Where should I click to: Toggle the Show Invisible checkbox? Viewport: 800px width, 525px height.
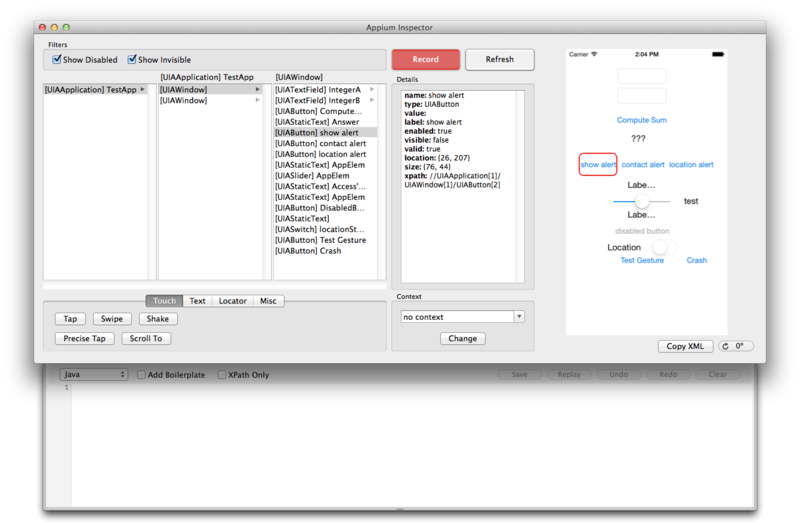tap(132, 59)
